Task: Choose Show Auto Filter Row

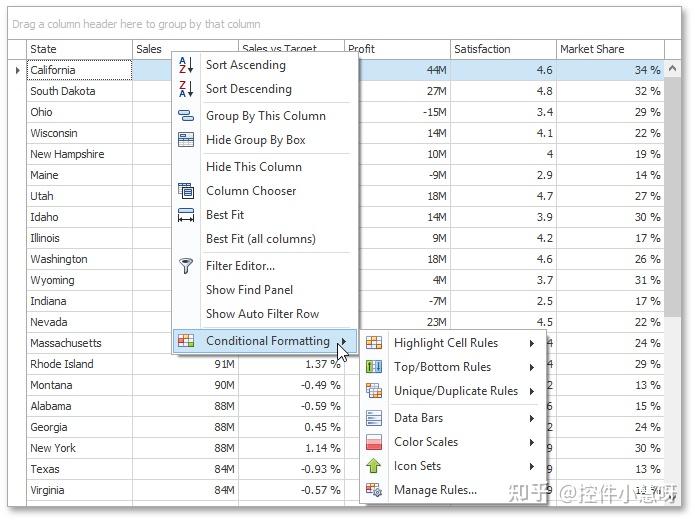Action: (265, 314)
